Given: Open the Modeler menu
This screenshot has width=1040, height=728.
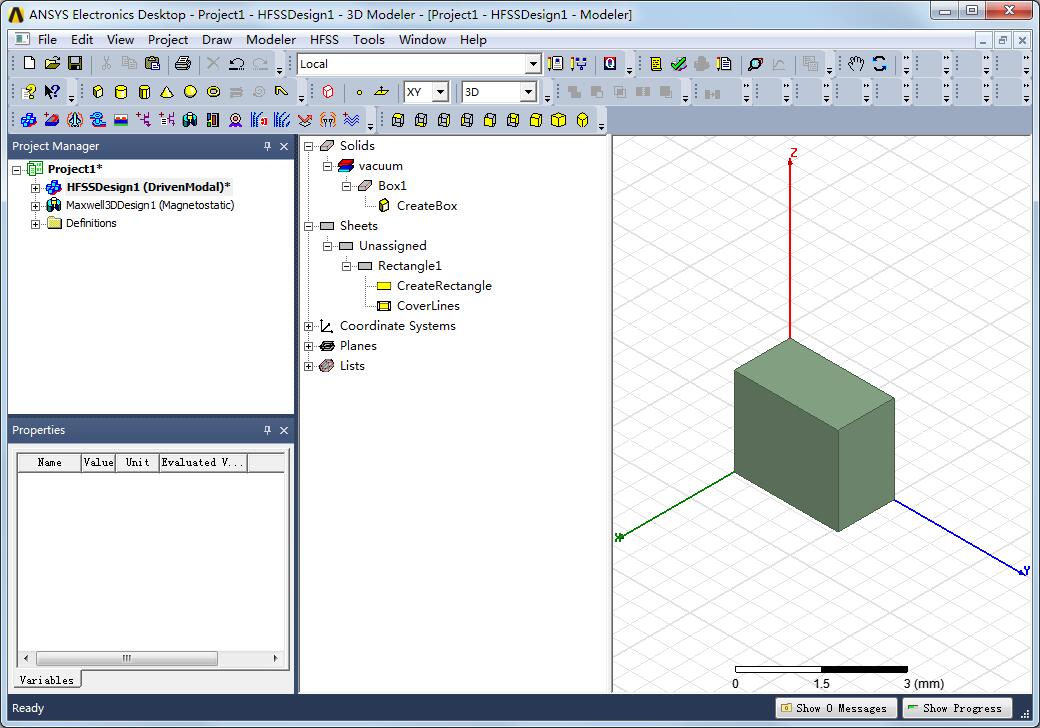Looking at the screenshot, I should tap(271, 40).
